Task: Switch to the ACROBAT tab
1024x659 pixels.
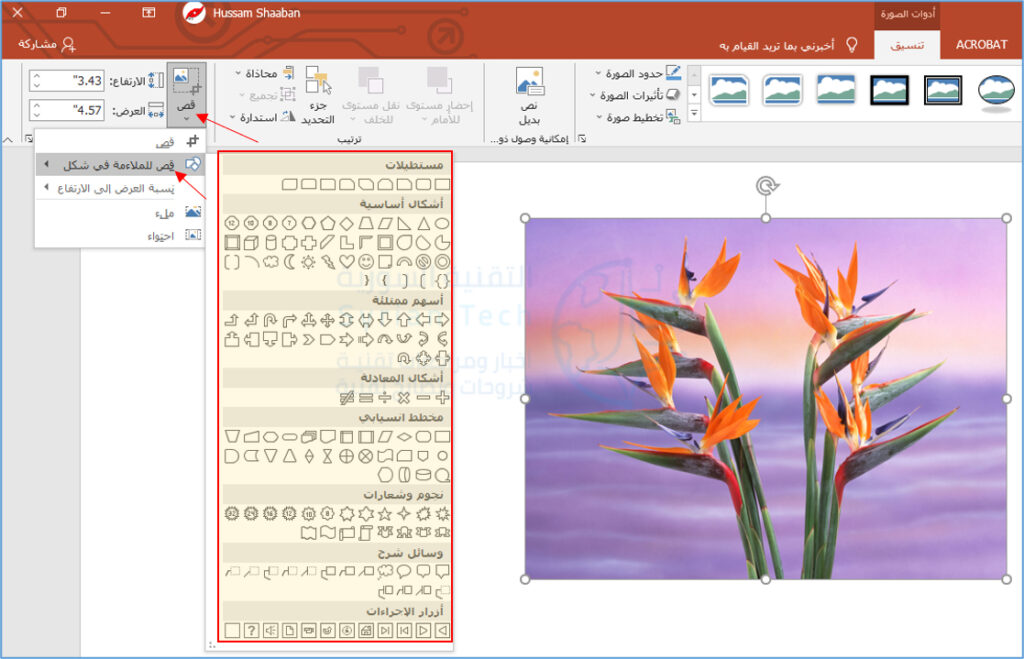Action: [x=981, y=45]
